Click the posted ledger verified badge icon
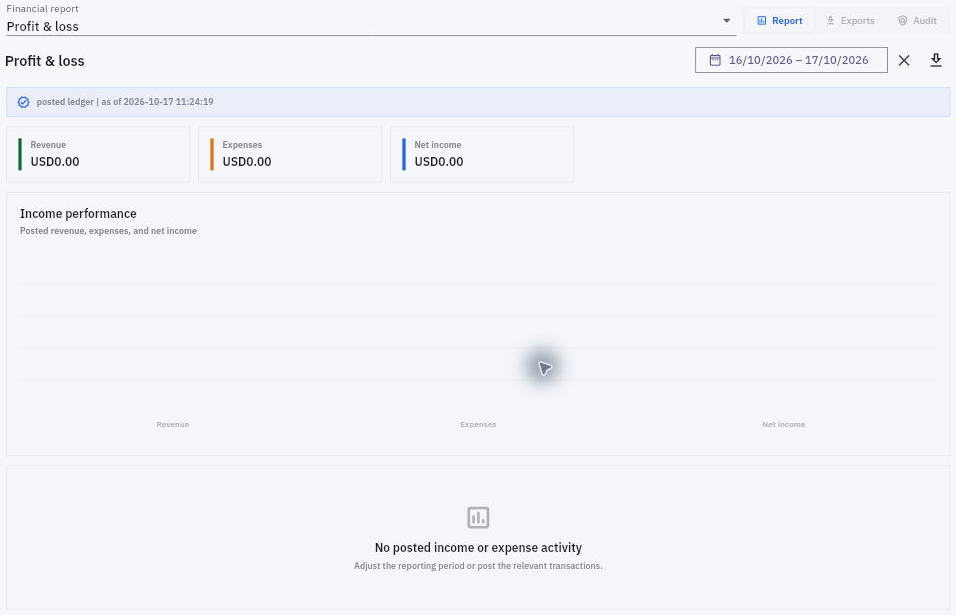The height and width of the screenshot is (615, 956). click(x=23, y=102)
